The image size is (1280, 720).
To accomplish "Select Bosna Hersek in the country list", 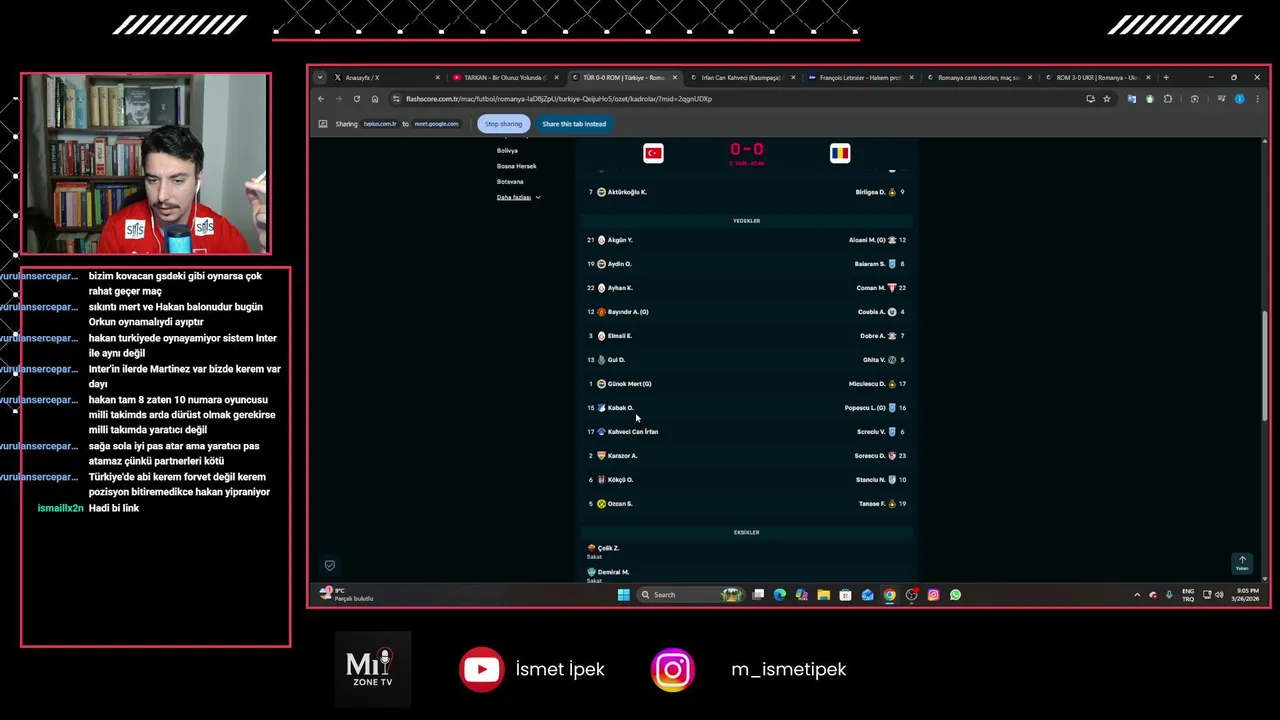I will (x=516, y=166).
